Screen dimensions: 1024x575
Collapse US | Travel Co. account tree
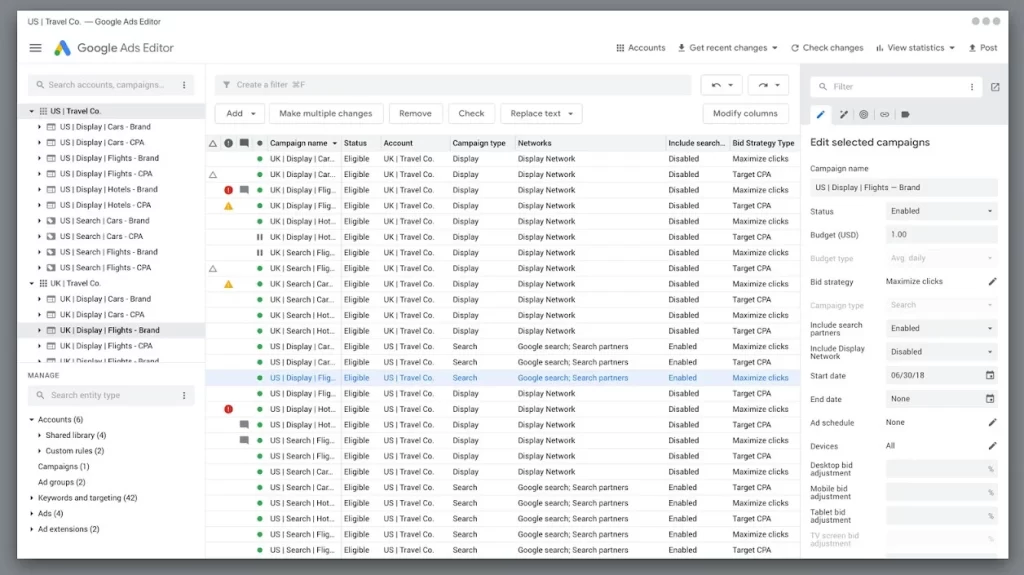31,111
